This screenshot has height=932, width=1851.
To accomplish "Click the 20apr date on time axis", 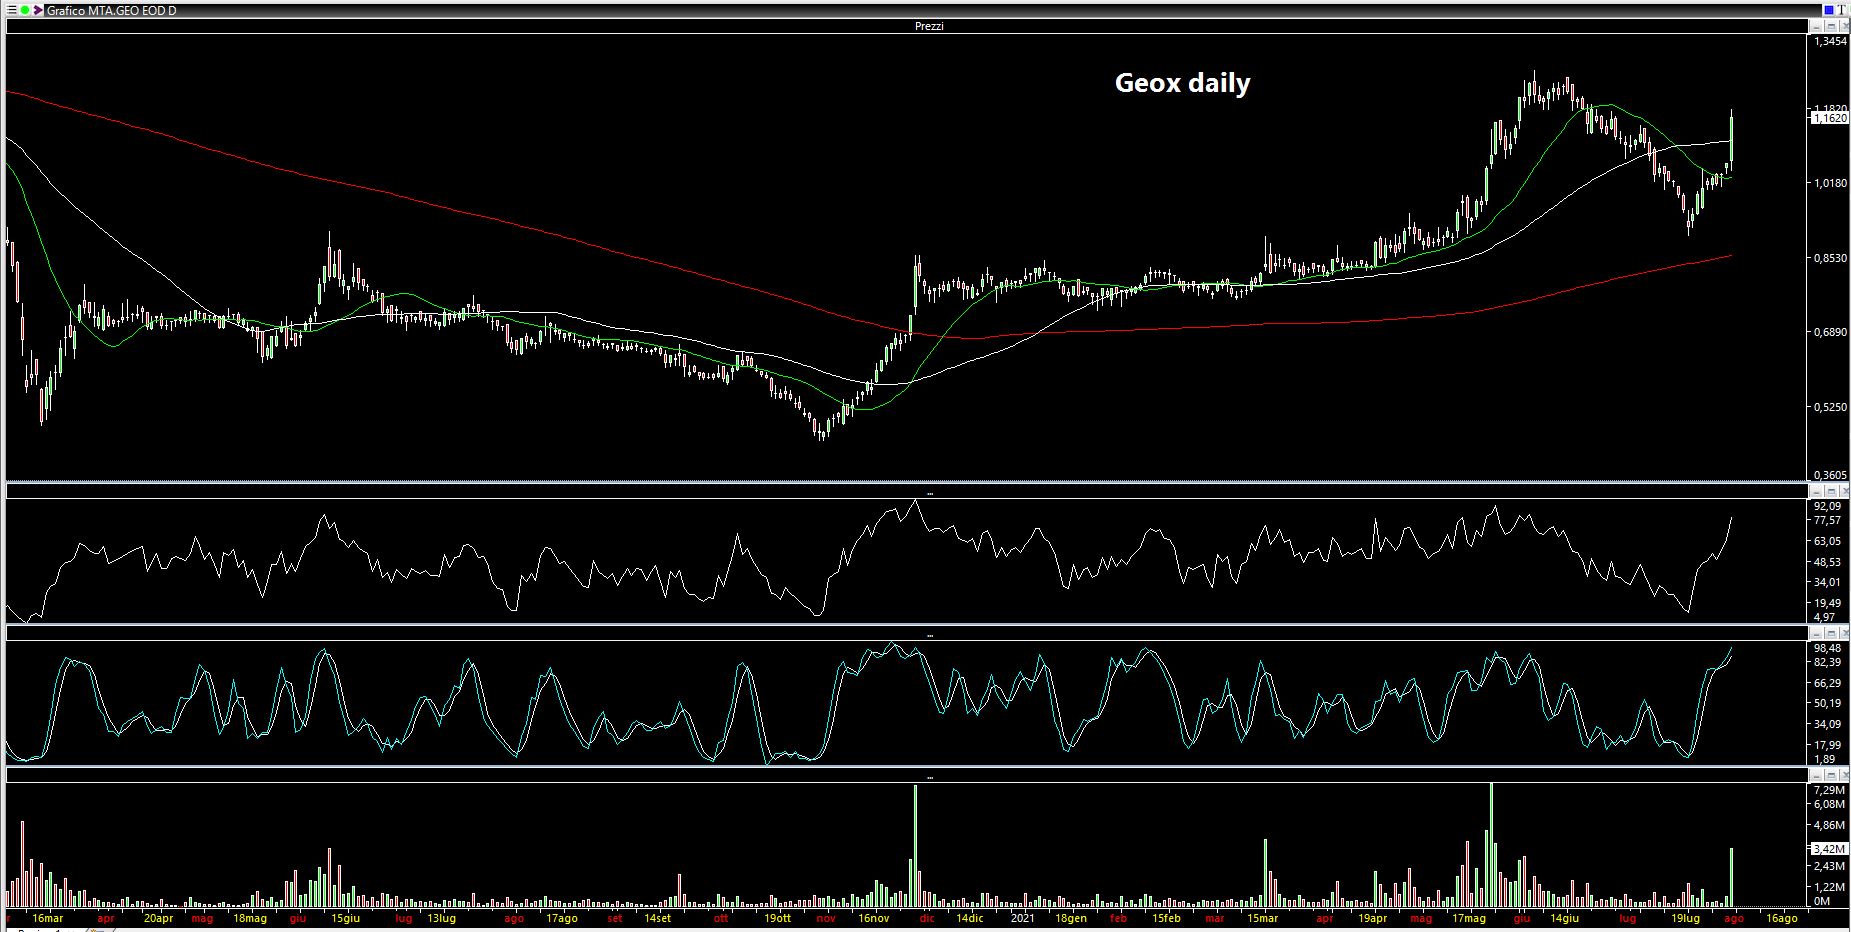I will coord(158,917).
